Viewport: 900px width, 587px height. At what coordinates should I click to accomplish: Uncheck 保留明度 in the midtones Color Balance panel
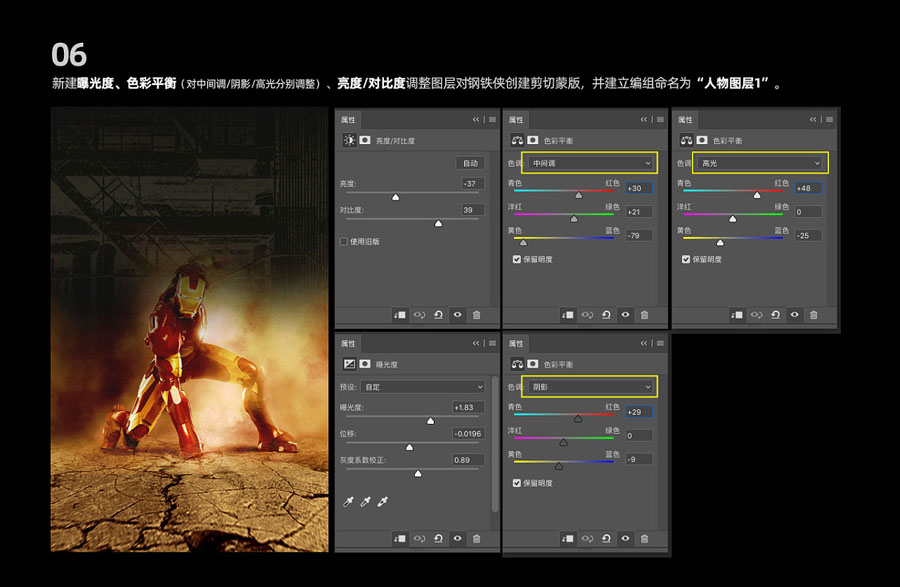[x=517, y=259]
